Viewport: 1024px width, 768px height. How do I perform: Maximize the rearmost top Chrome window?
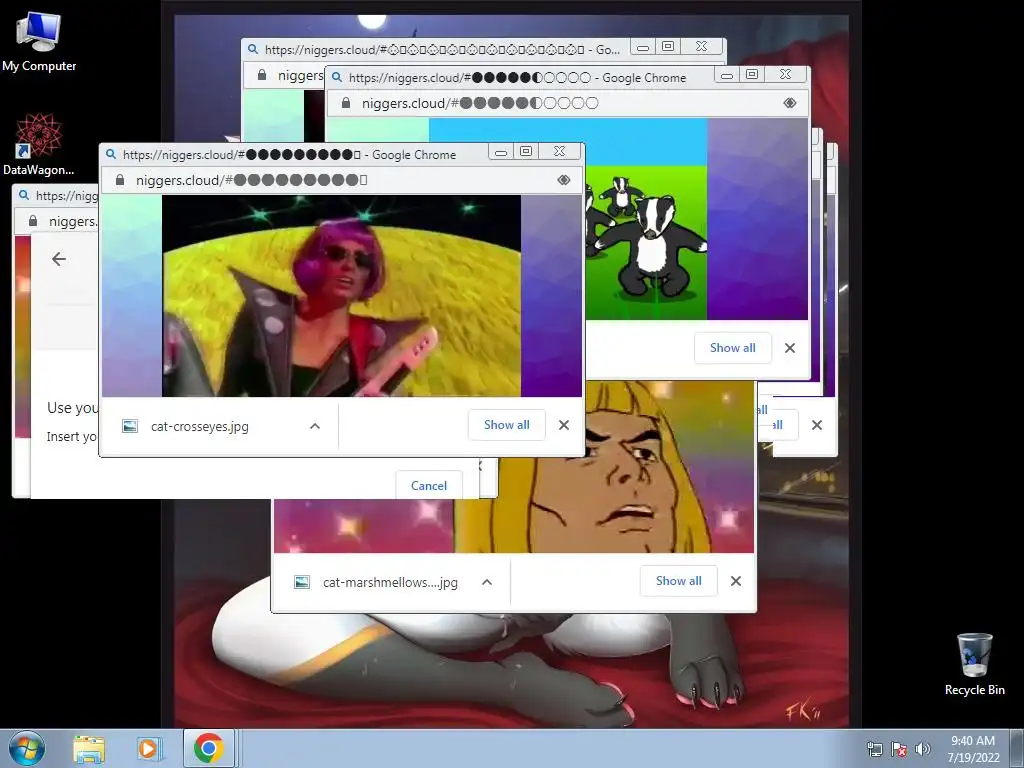click(667, 47)
